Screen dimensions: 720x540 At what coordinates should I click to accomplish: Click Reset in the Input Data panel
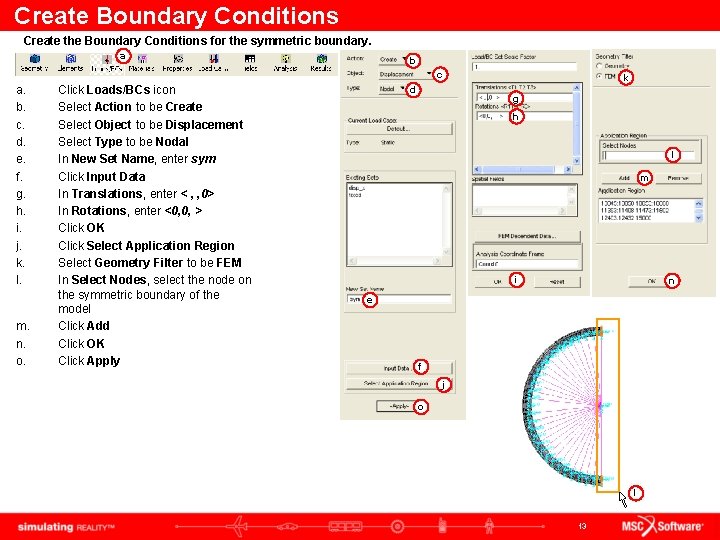point(557,281)
